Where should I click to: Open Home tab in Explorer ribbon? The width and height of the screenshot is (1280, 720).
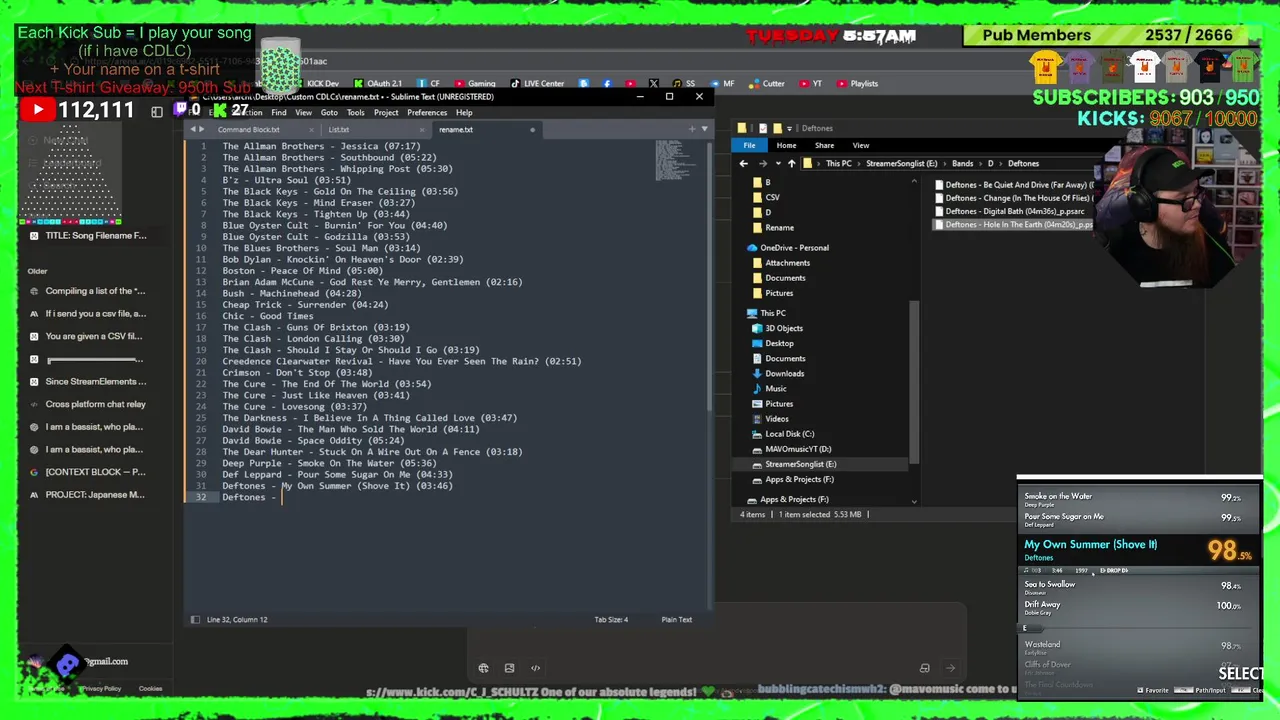click(x=786, y=146)
